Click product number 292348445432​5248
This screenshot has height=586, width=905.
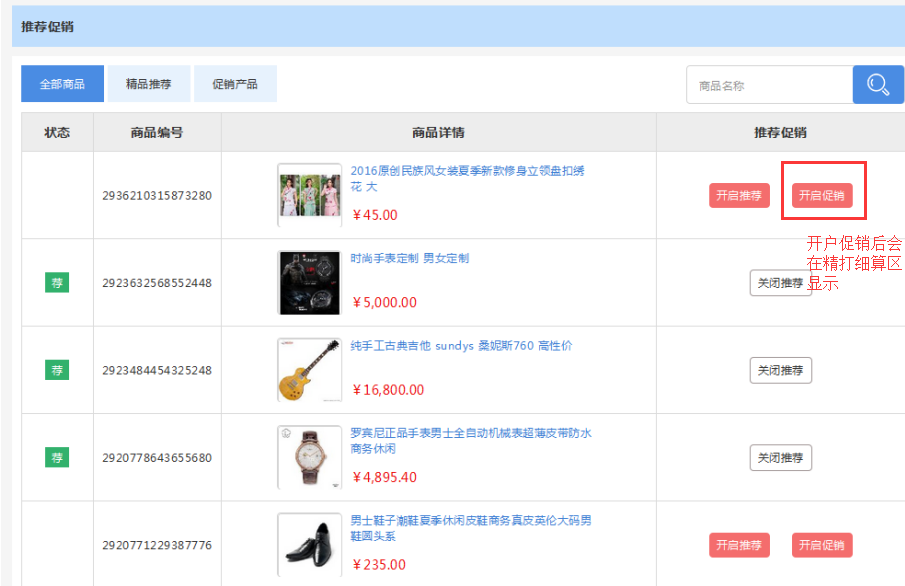pos(157,370)
